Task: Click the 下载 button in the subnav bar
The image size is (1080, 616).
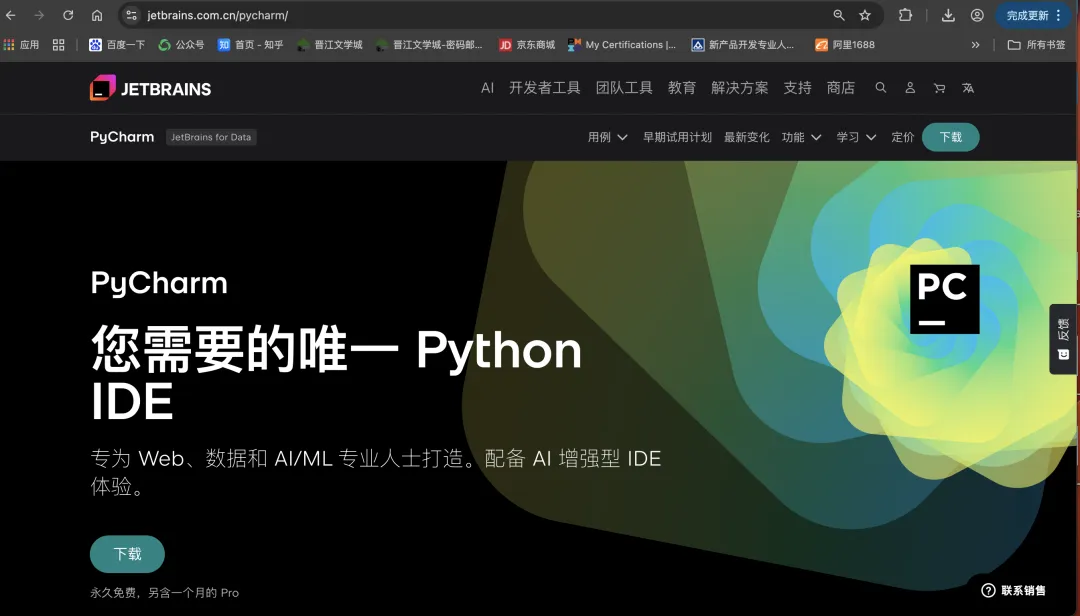Action: (951, 137)
